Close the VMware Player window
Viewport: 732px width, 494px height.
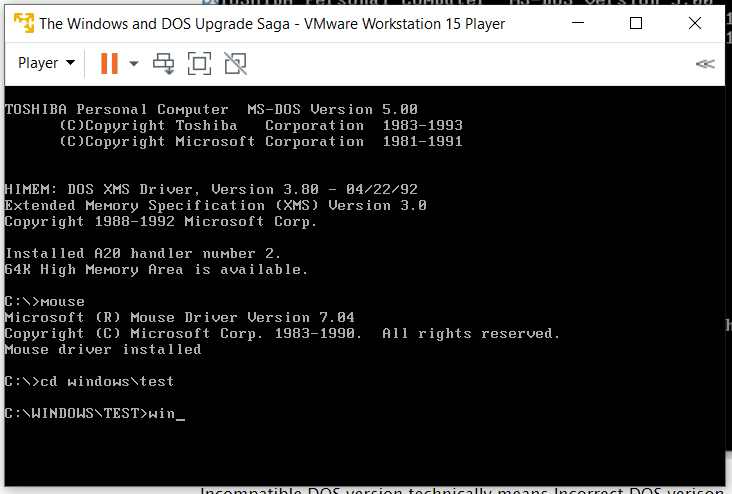tap(695, 23)
